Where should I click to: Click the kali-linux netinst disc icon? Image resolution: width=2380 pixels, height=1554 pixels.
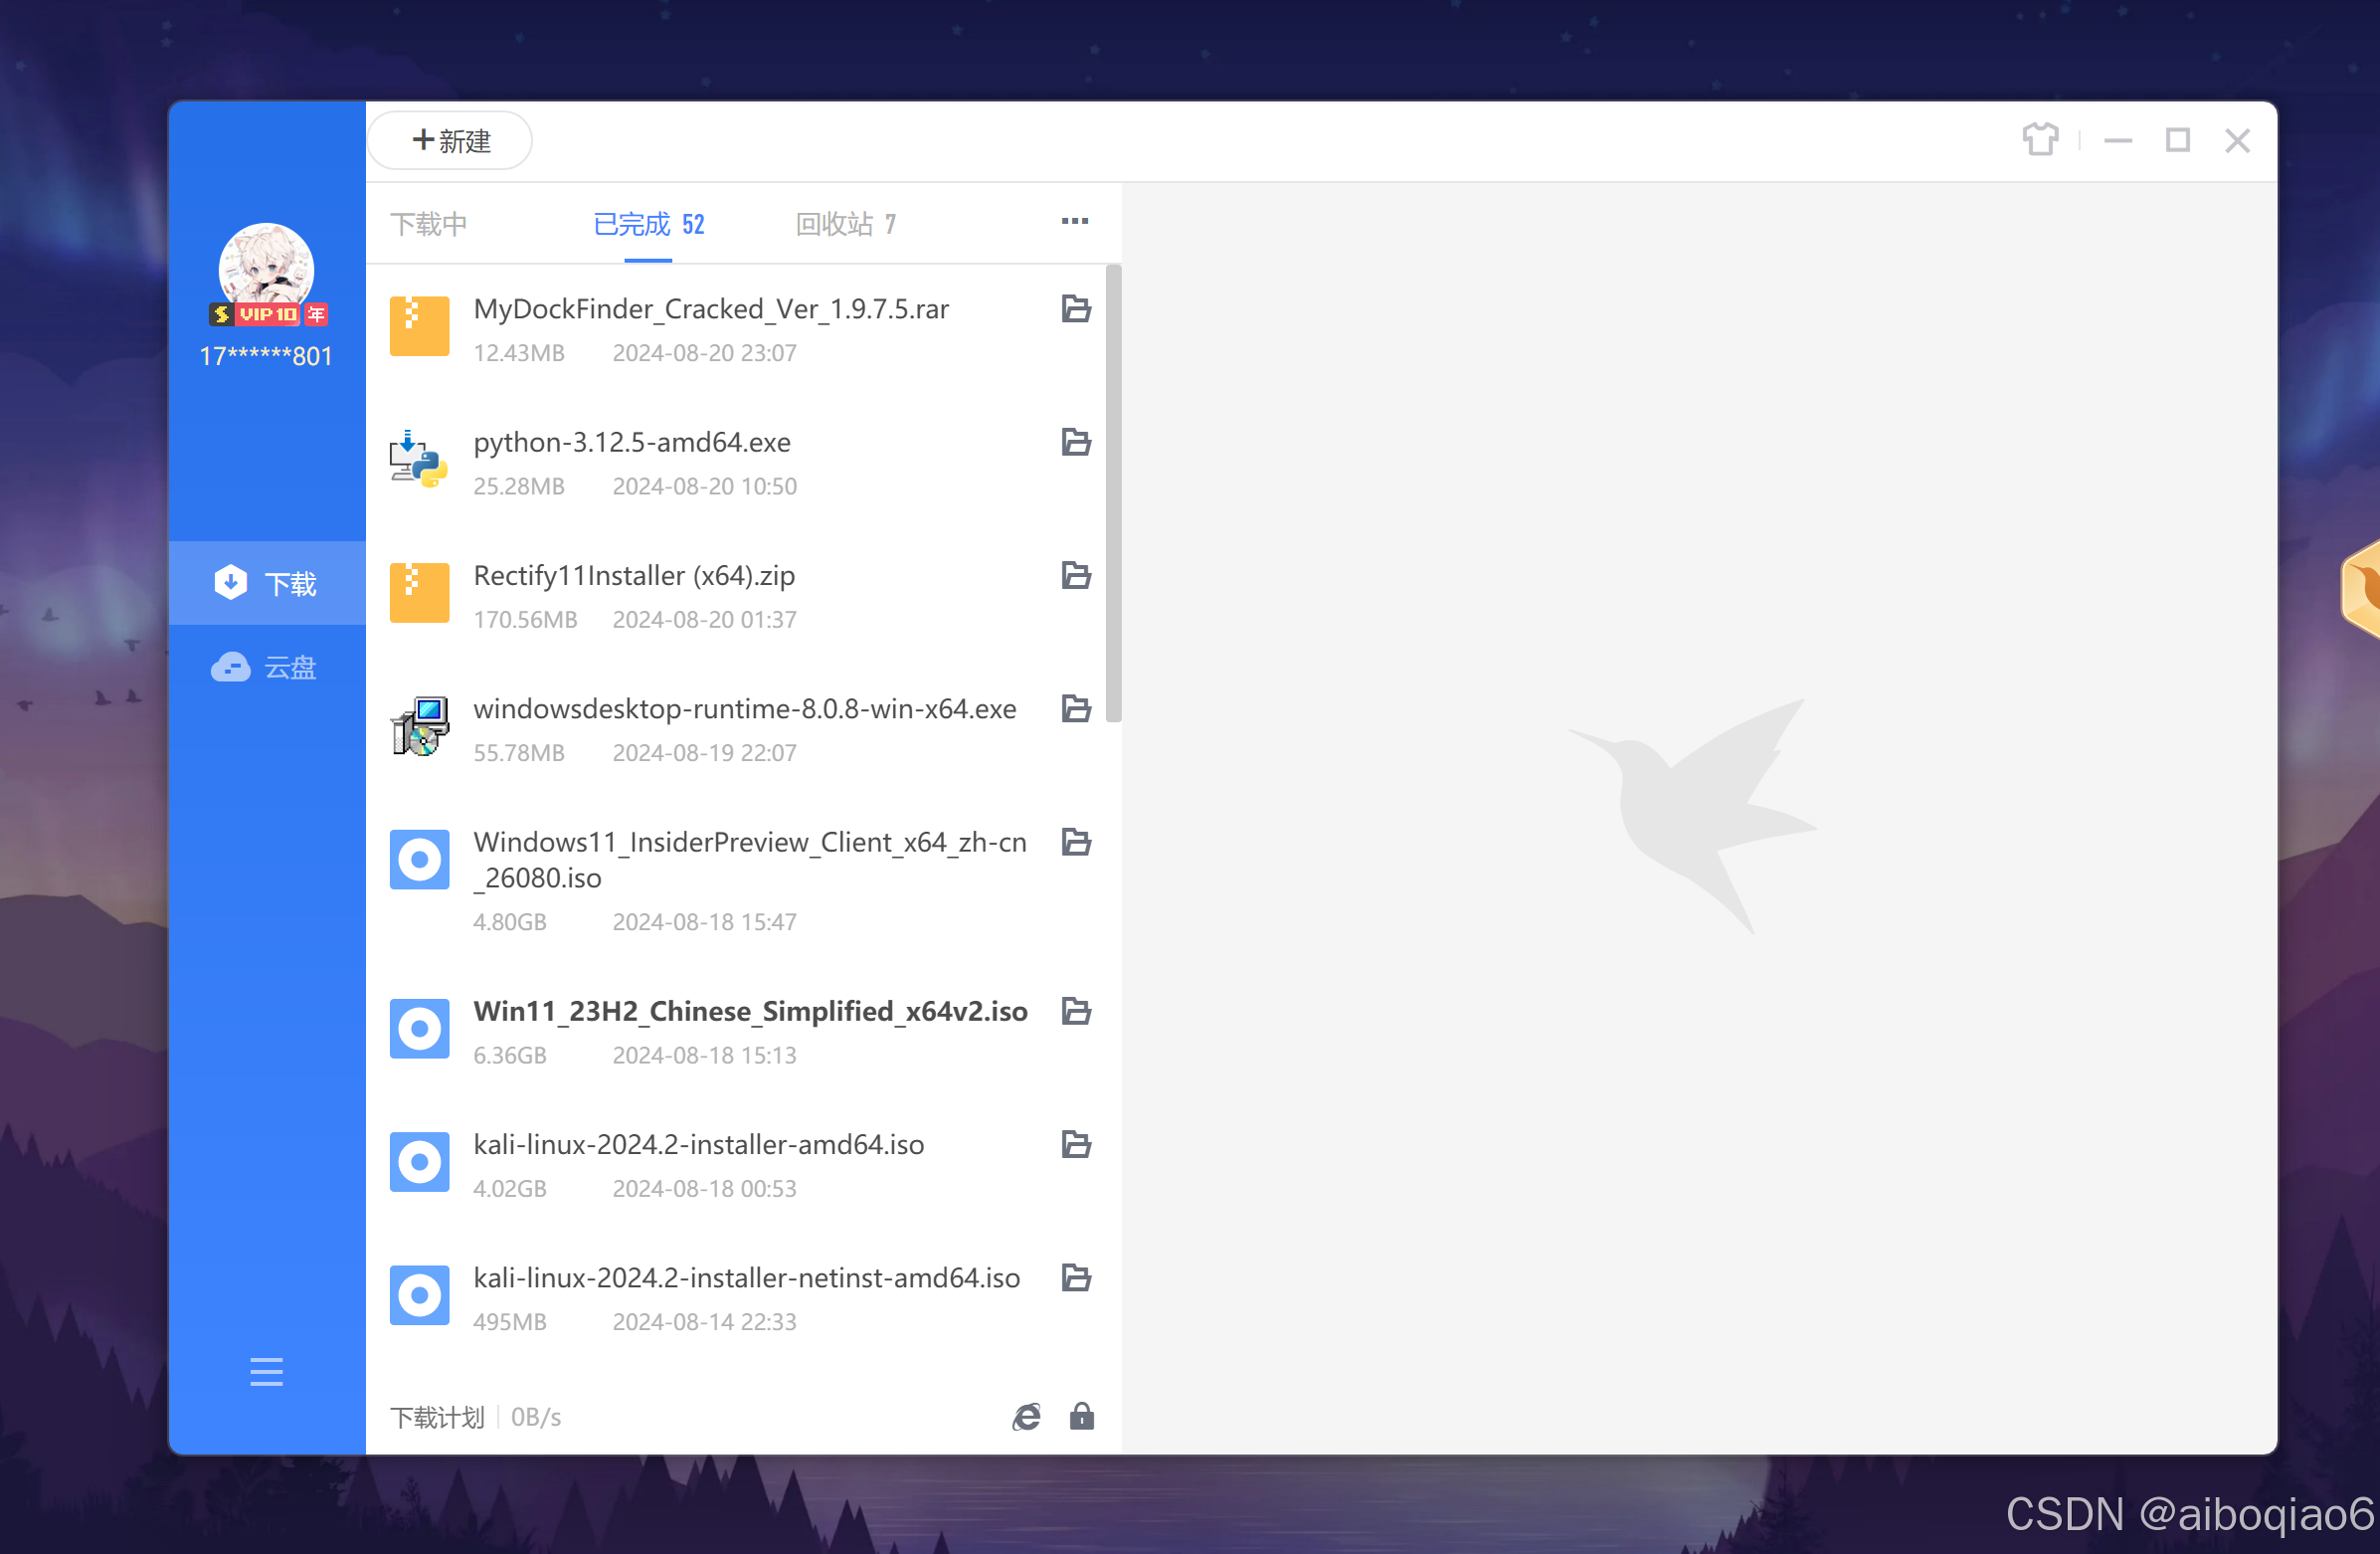(x=419, y=1295)
